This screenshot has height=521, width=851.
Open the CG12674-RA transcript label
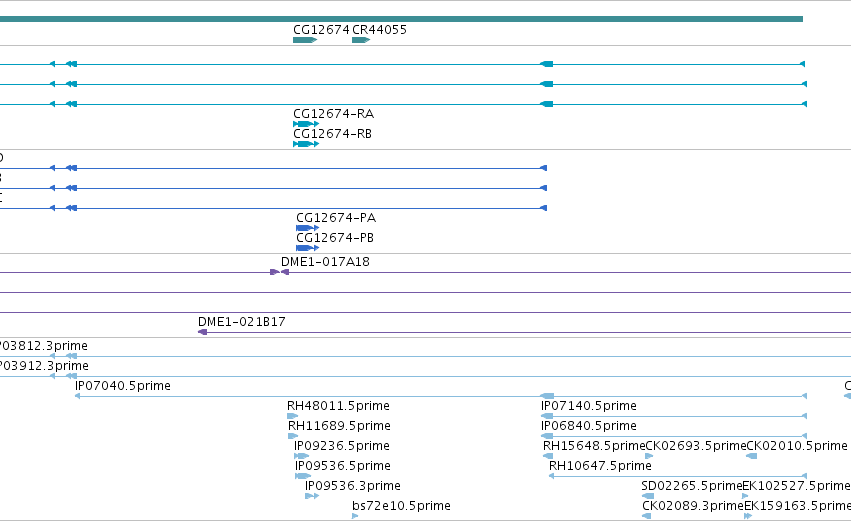(x=333, y=113)
